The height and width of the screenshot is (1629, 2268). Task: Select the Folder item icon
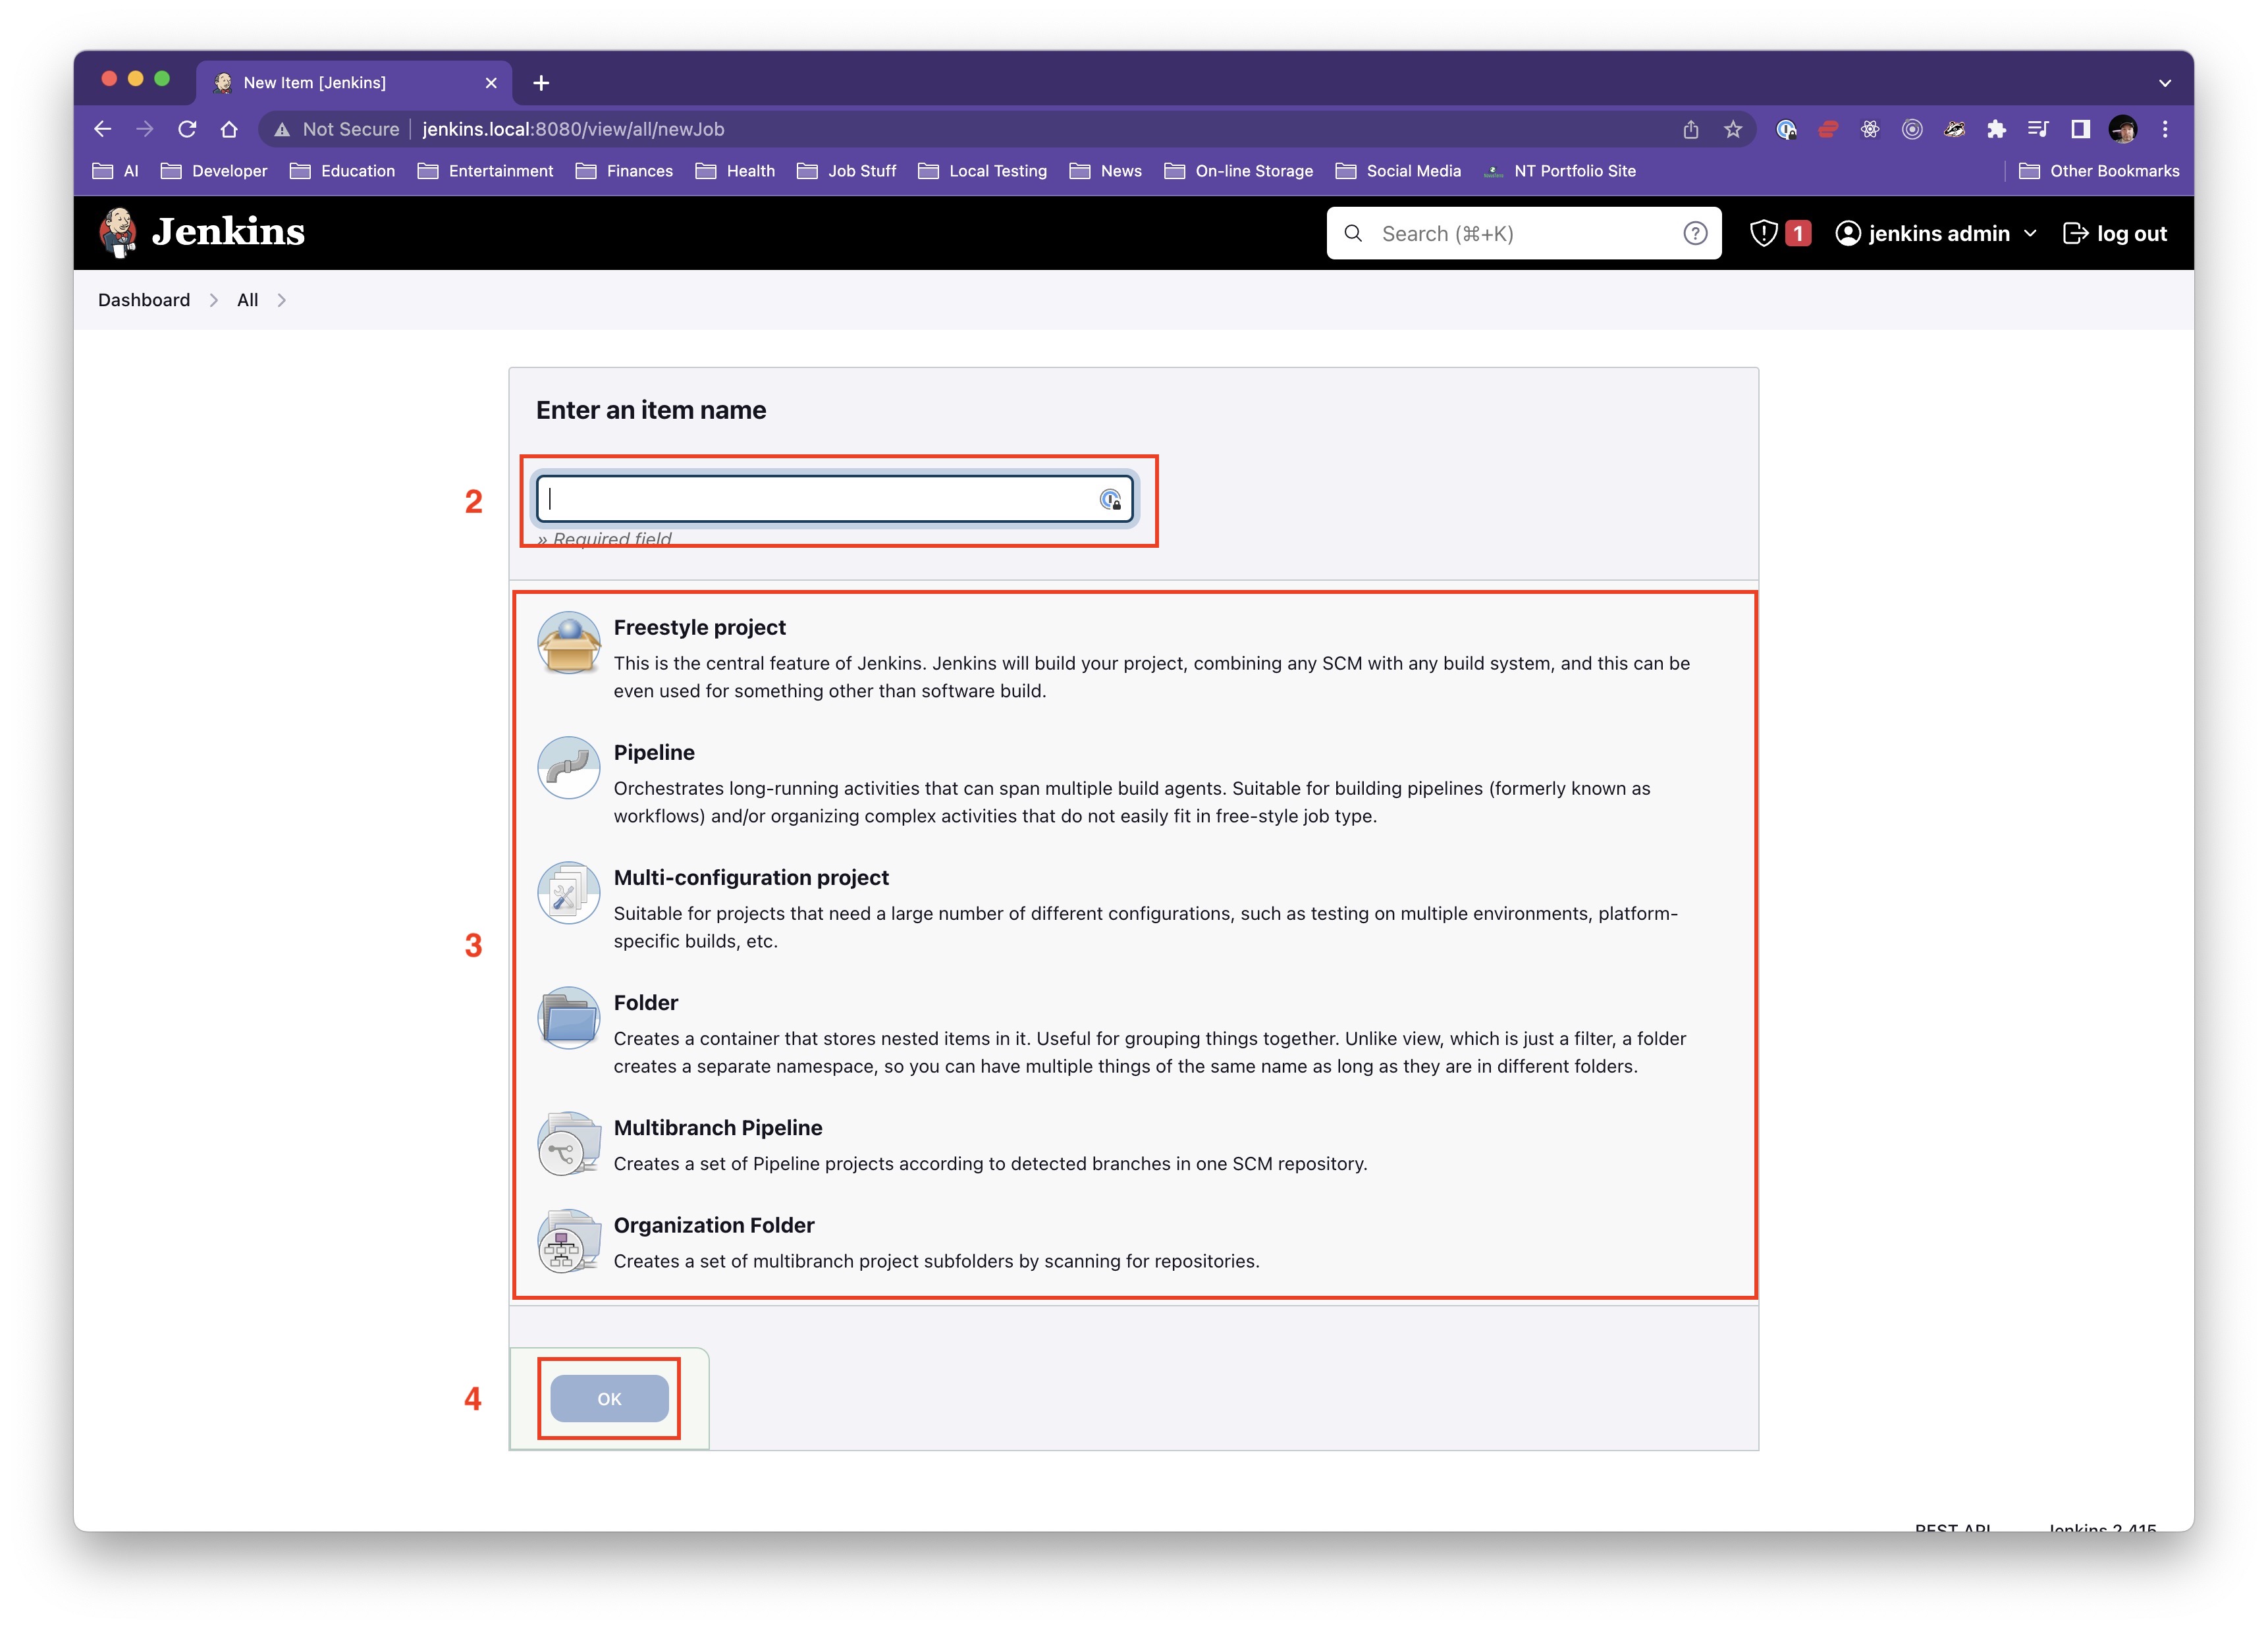point(568,1018)
